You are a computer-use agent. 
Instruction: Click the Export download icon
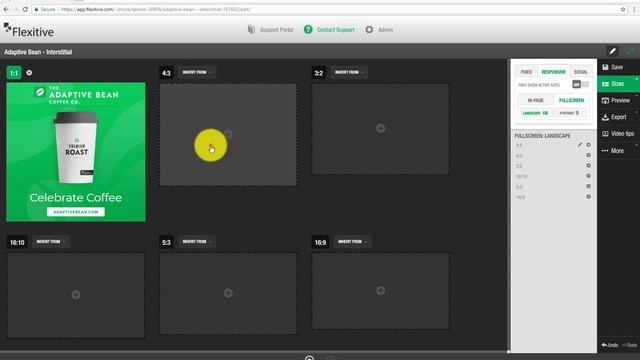click(x=605, y=117)
